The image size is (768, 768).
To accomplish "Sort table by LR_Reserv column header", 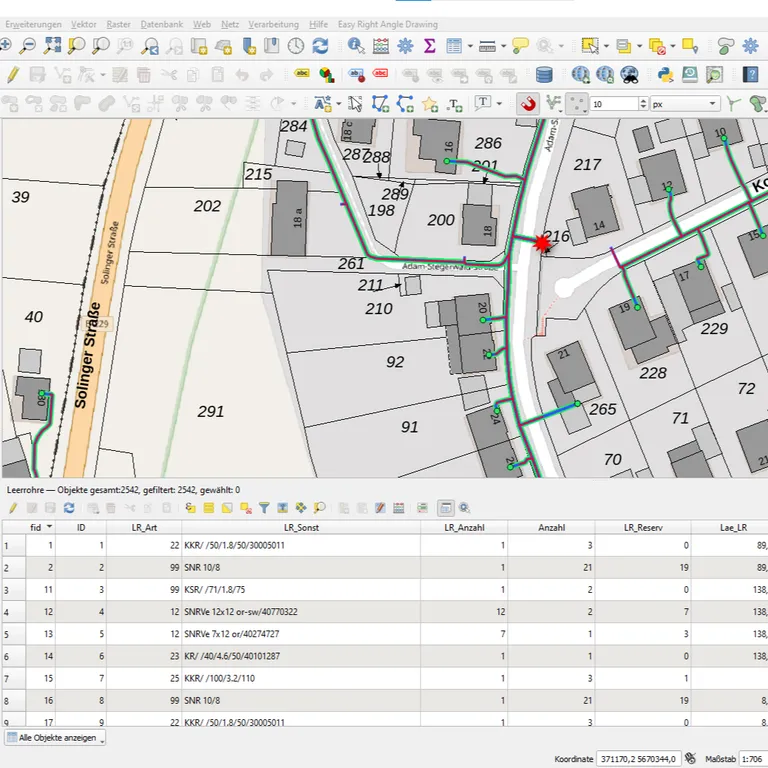I will [643, 528].
